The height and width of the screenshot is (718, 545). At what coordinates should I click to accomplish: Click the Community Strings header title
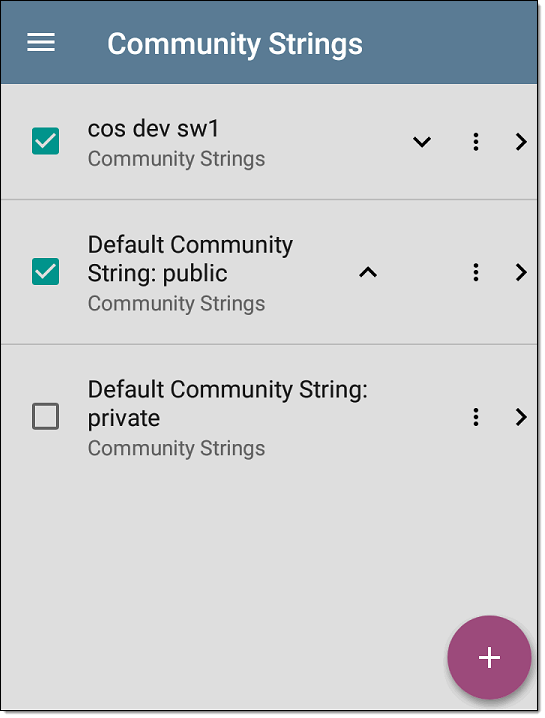tap(235, 44)
